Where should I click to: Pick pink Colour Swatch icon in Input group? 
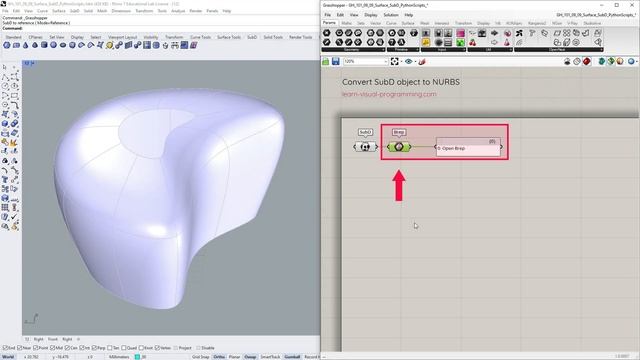tap(460, 33)
